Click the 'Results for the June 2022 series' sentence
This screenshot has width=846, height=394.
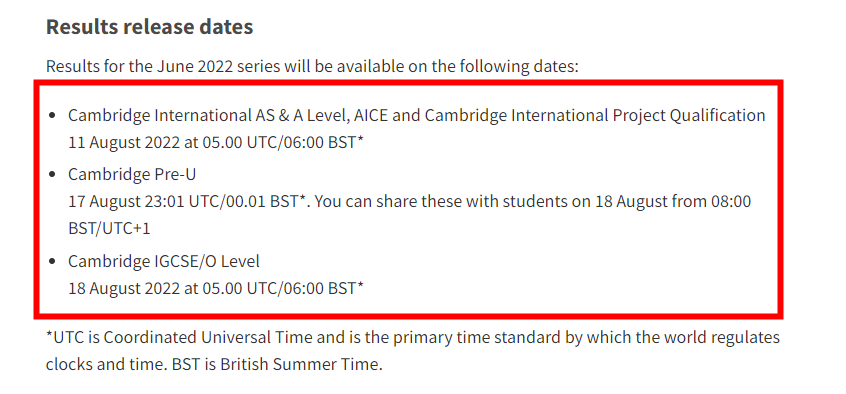tap(312, 66)
